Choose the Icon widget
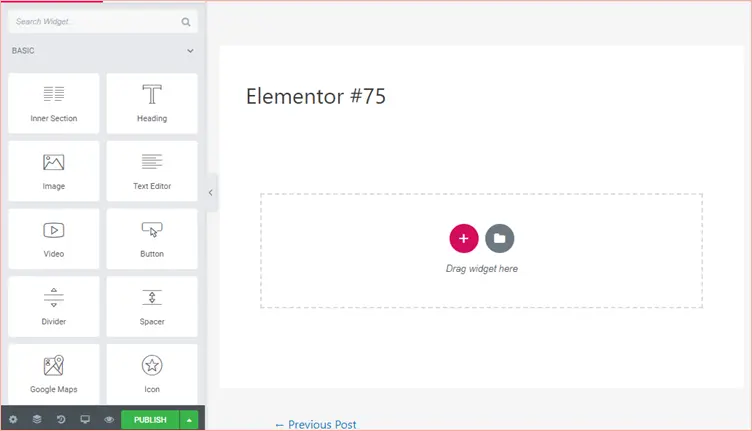752x431 pixels. pos(152,373)
